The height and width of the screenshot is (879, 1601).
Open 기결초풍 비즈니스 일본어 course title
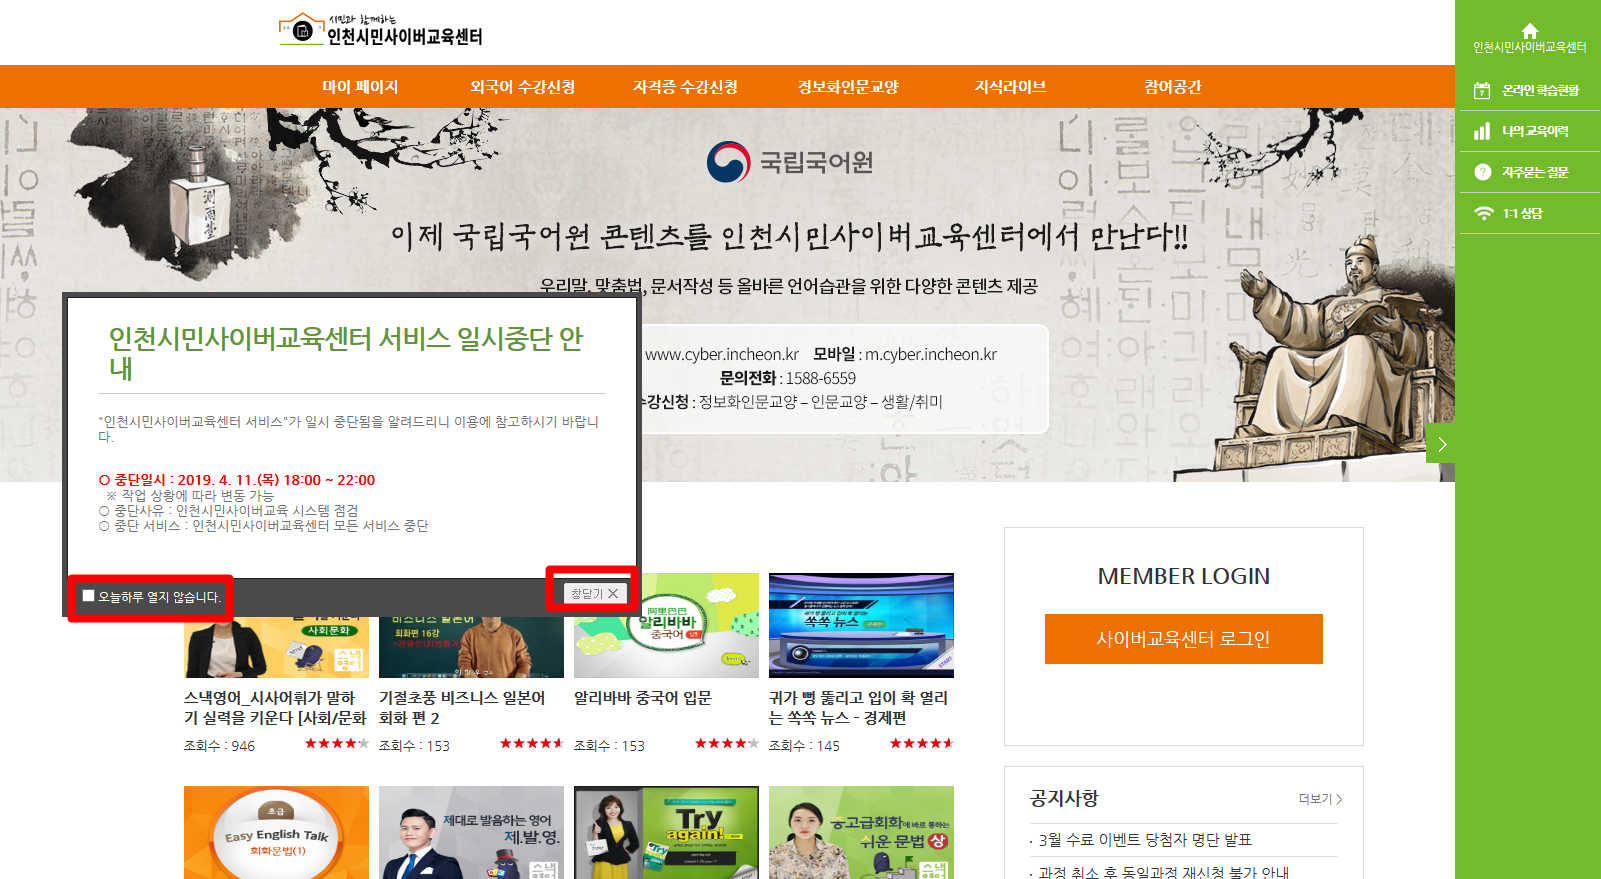pos(462,708)
